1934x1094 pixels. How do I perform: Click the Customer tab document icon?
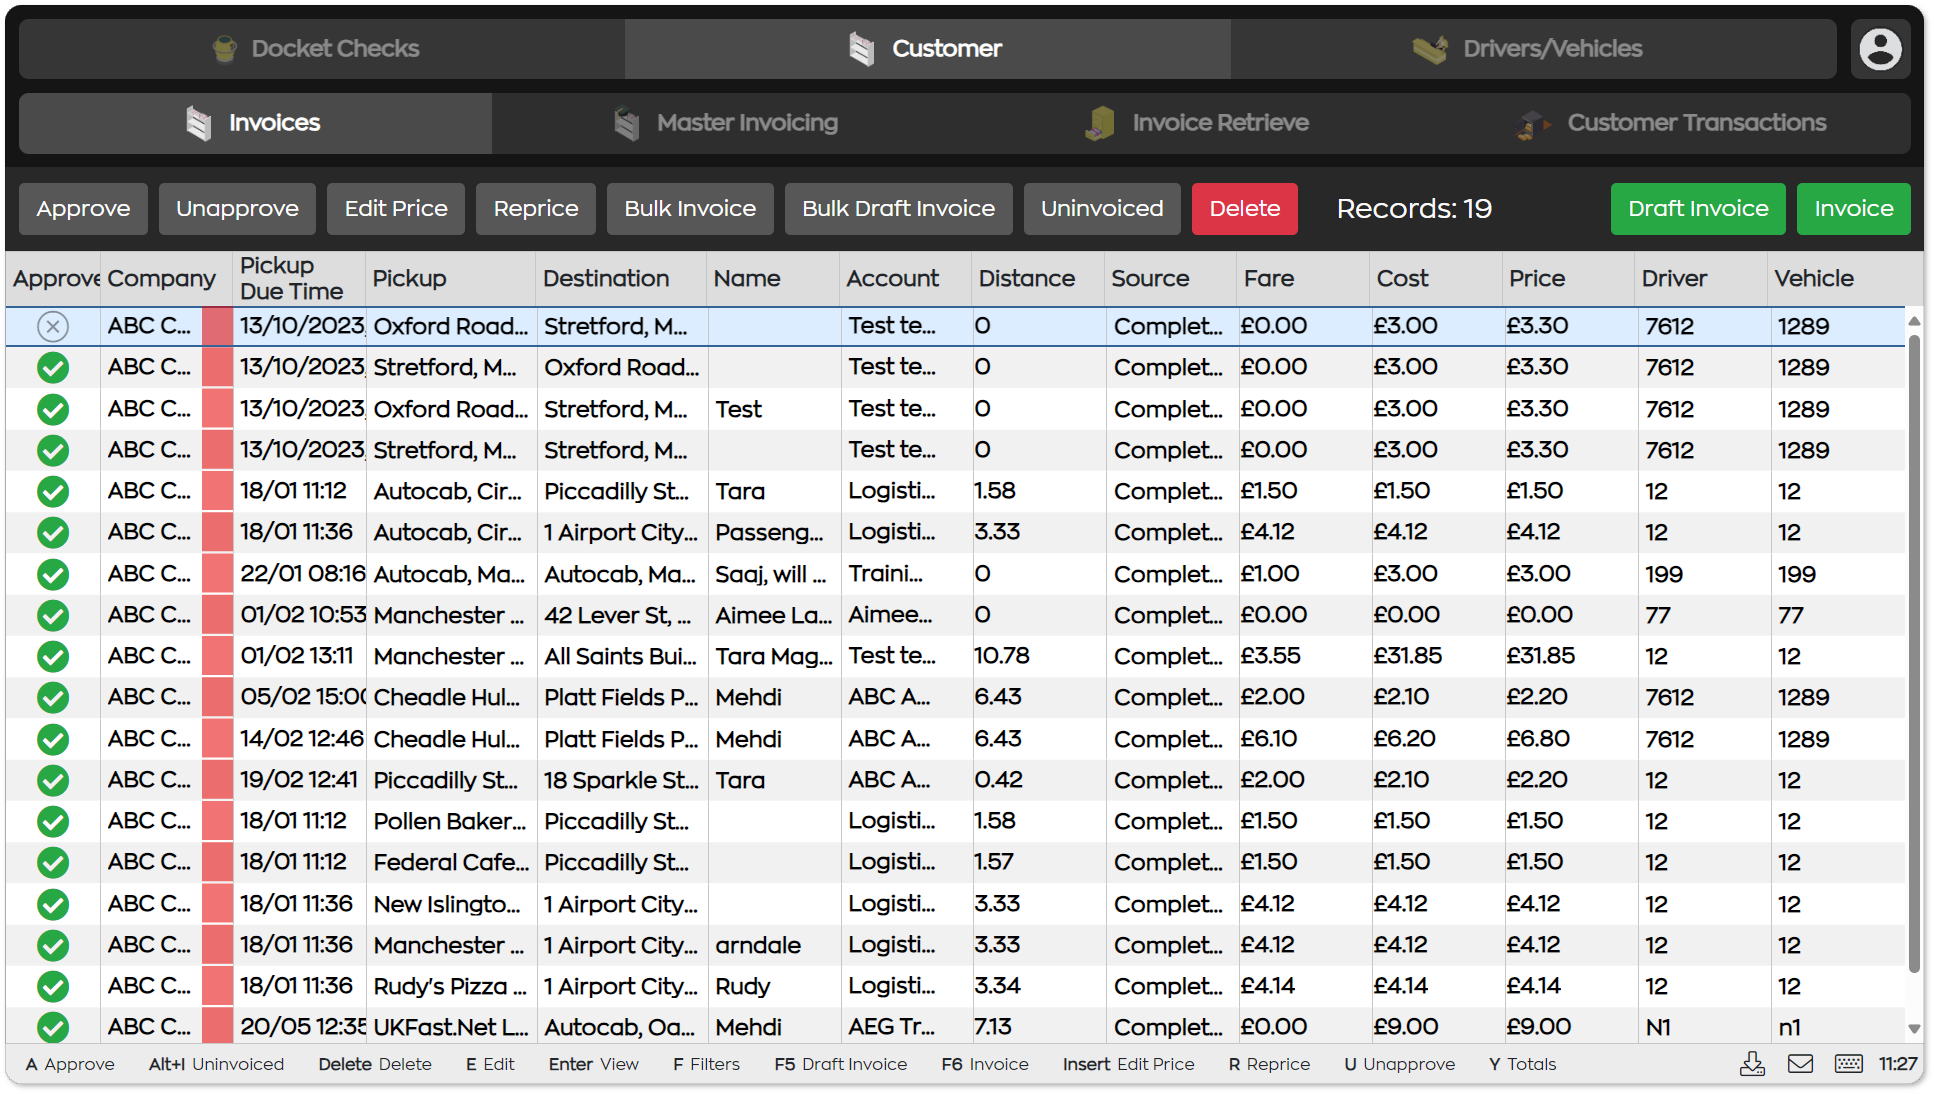point(862,48)
